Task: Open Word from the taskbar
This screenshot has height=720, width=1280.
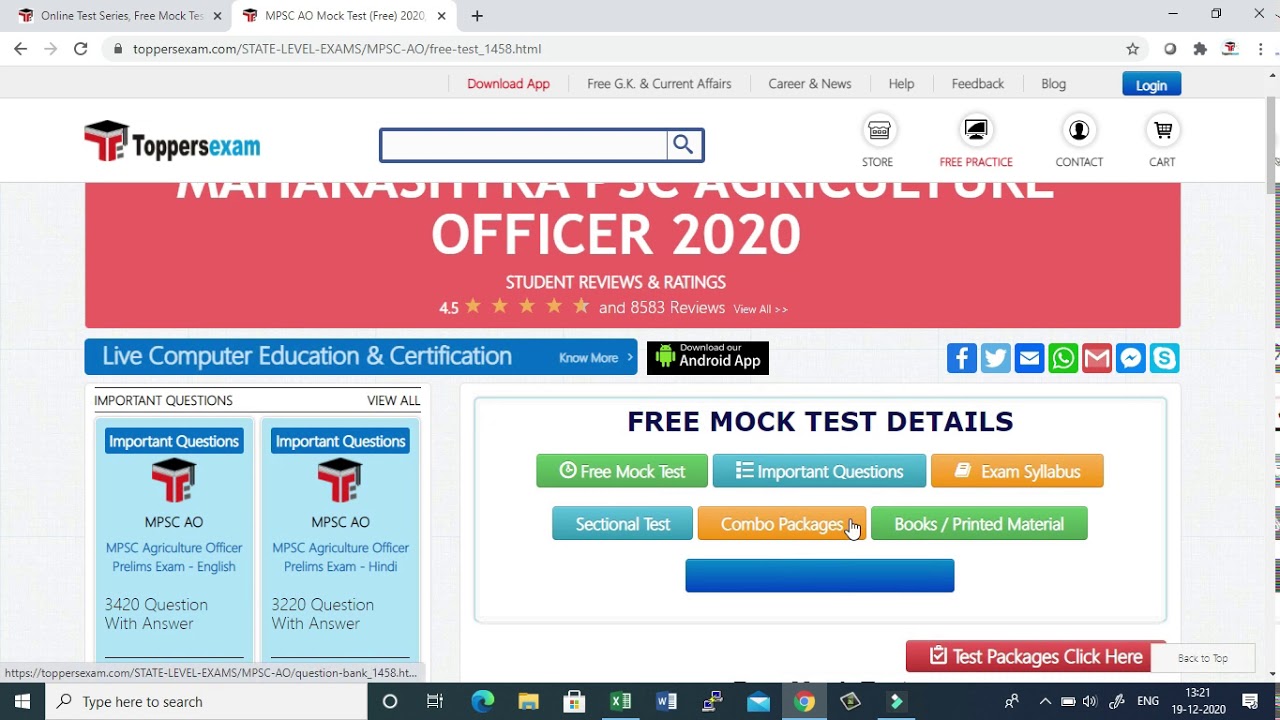Action: coord(667,701)
